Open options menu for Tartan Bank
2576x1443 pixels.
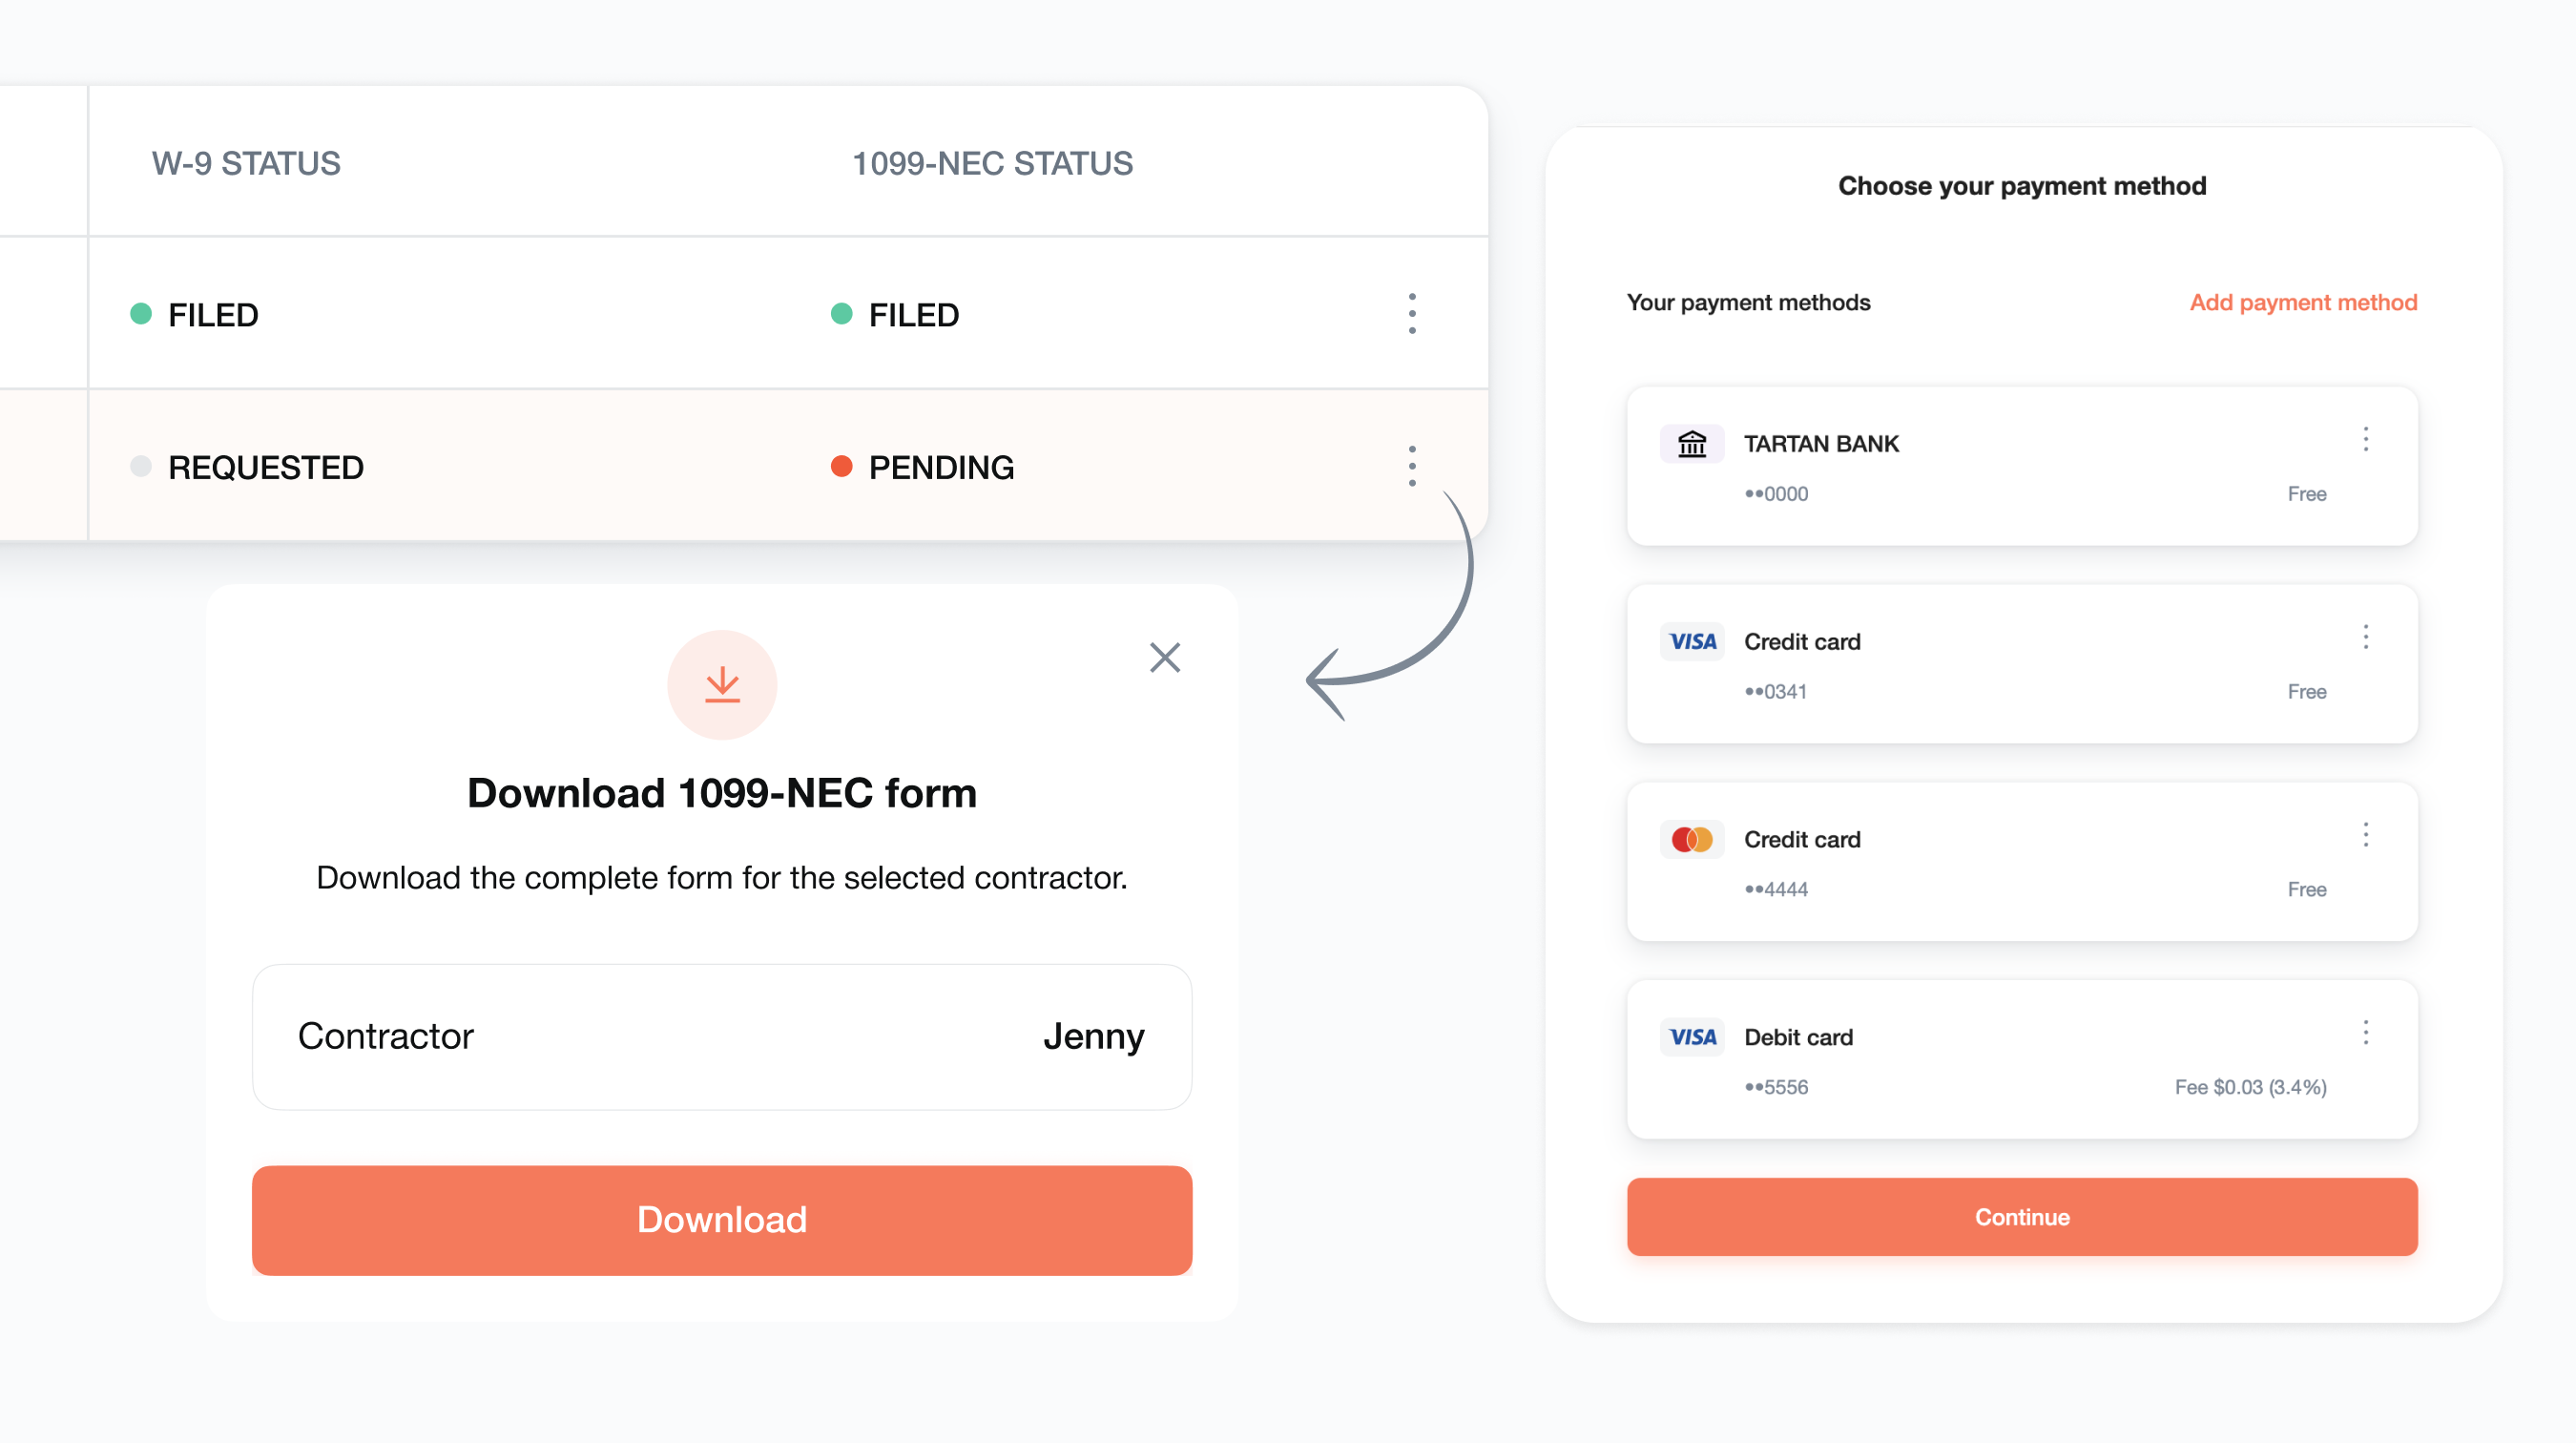(x=2366, y=439)
